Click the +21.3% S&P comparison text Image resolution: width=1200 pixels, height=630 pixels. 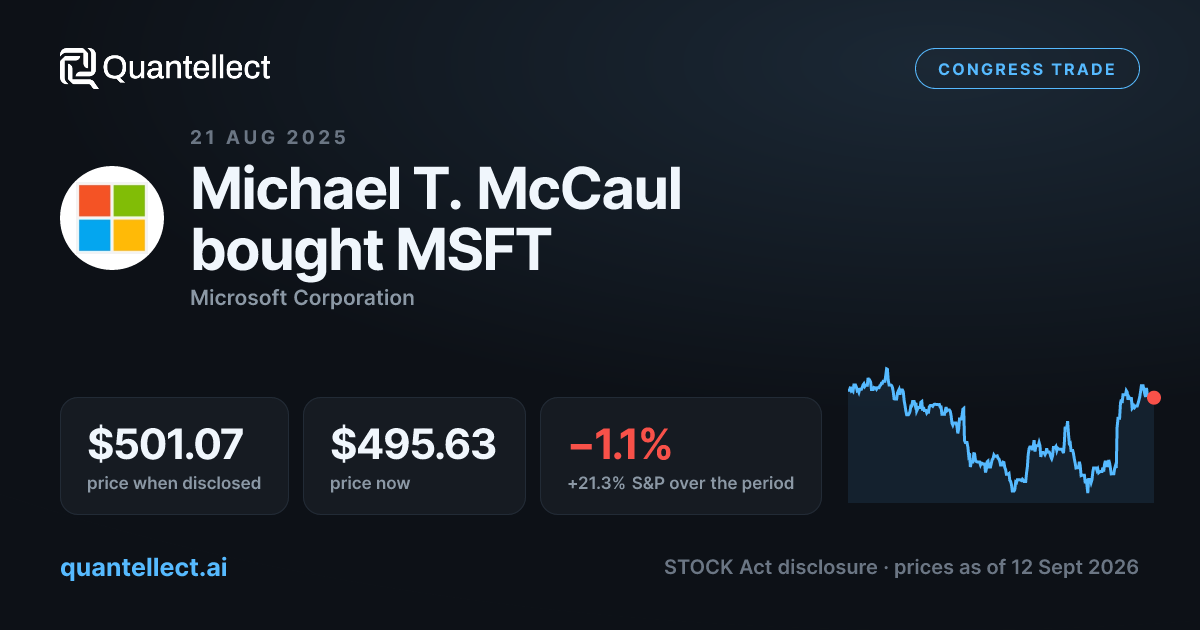pyautogui.click(x=681, y=483)
